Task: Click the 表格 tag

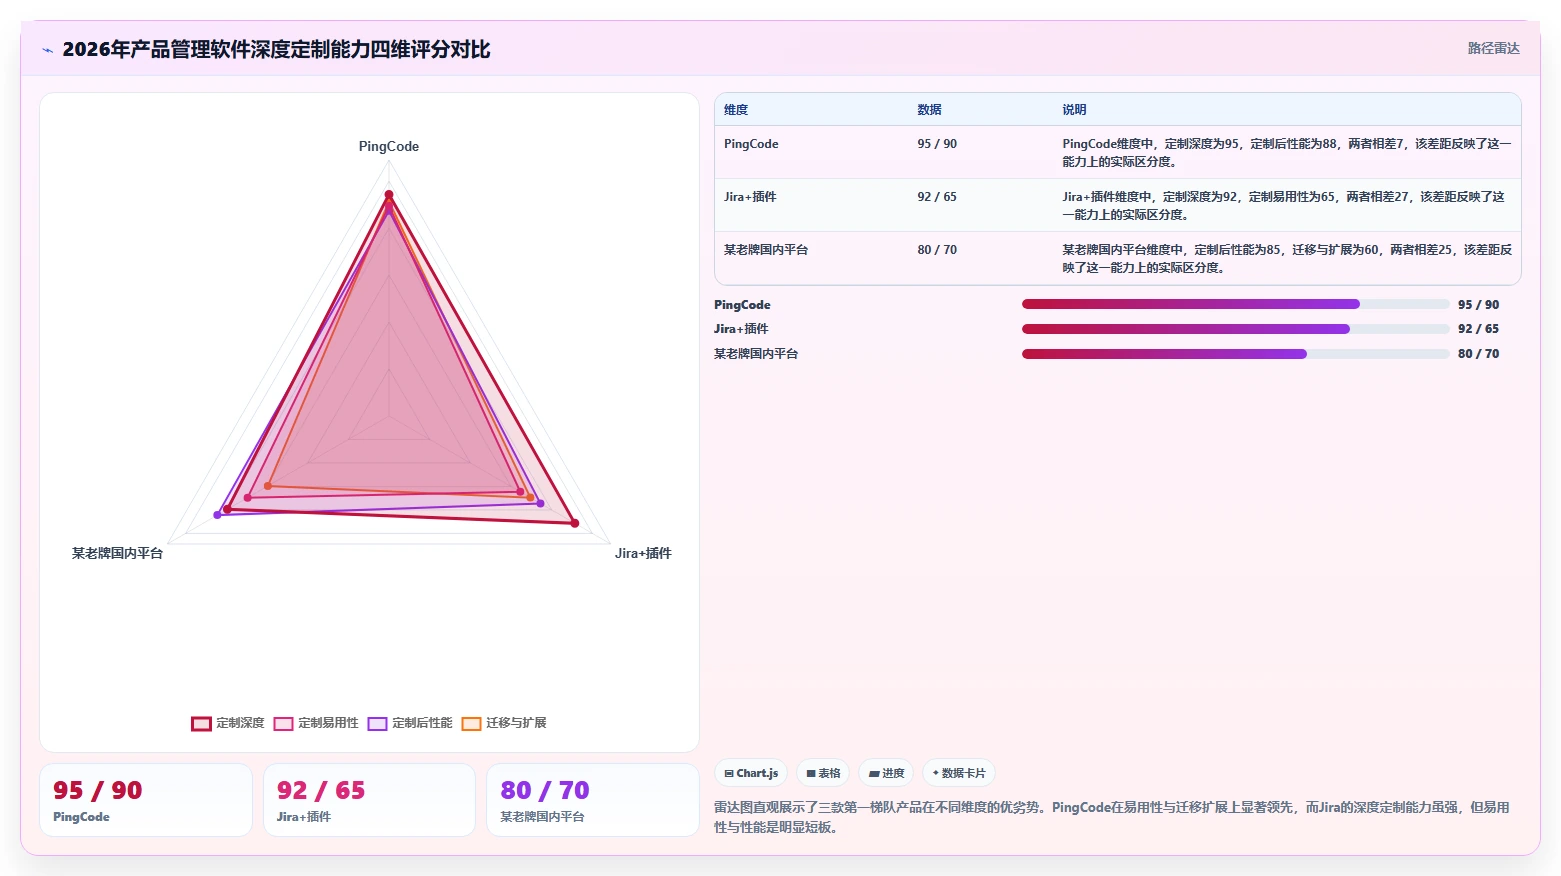Action: [x=823, y=773]
